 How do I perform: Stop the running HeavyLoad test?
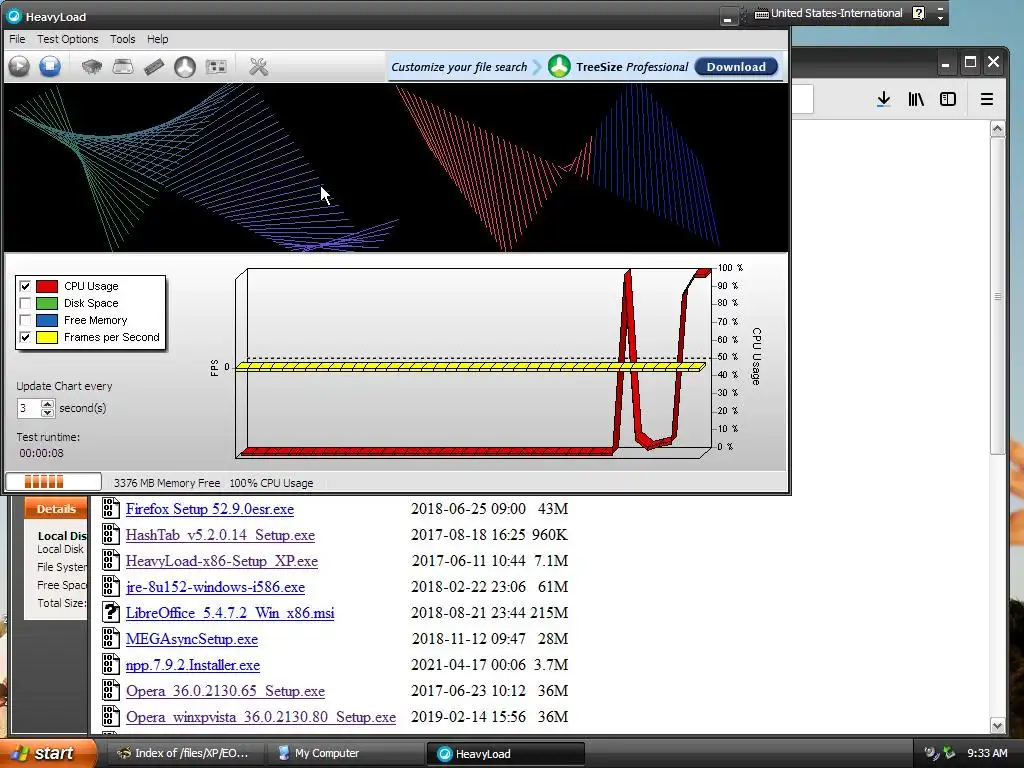tap(50, 66)
